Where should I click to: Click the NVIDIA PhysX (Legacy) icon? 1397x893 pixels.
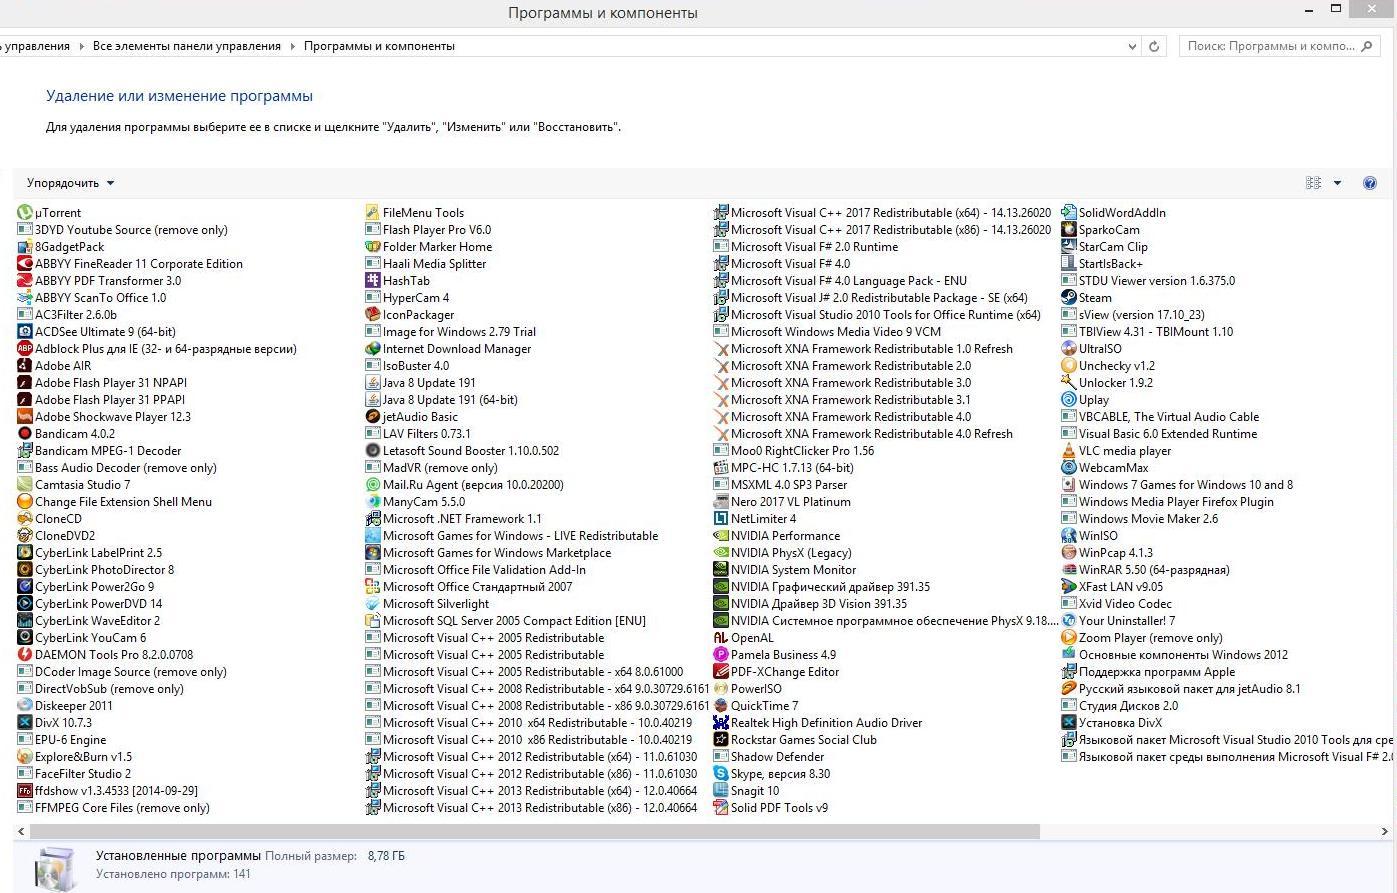[x=721, y=552]
